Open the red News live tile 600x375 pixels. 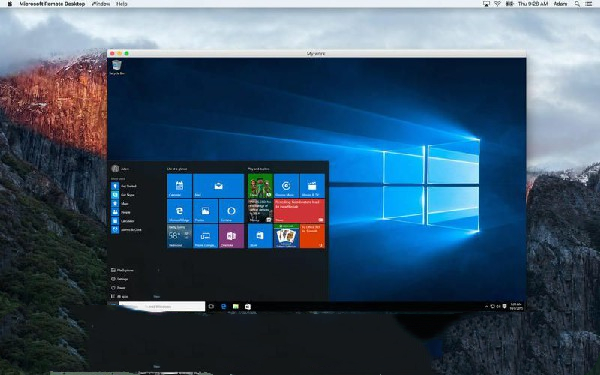pos(299,211)
